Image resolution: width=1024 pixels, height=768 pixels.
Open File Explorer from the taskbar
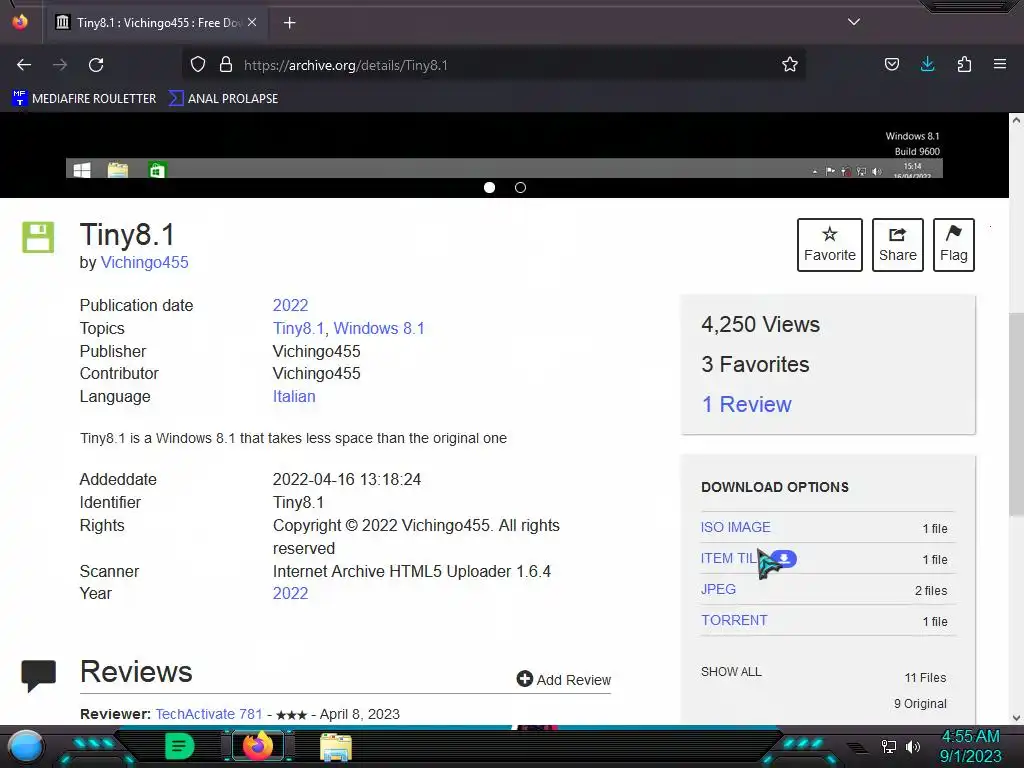(336, 747)
